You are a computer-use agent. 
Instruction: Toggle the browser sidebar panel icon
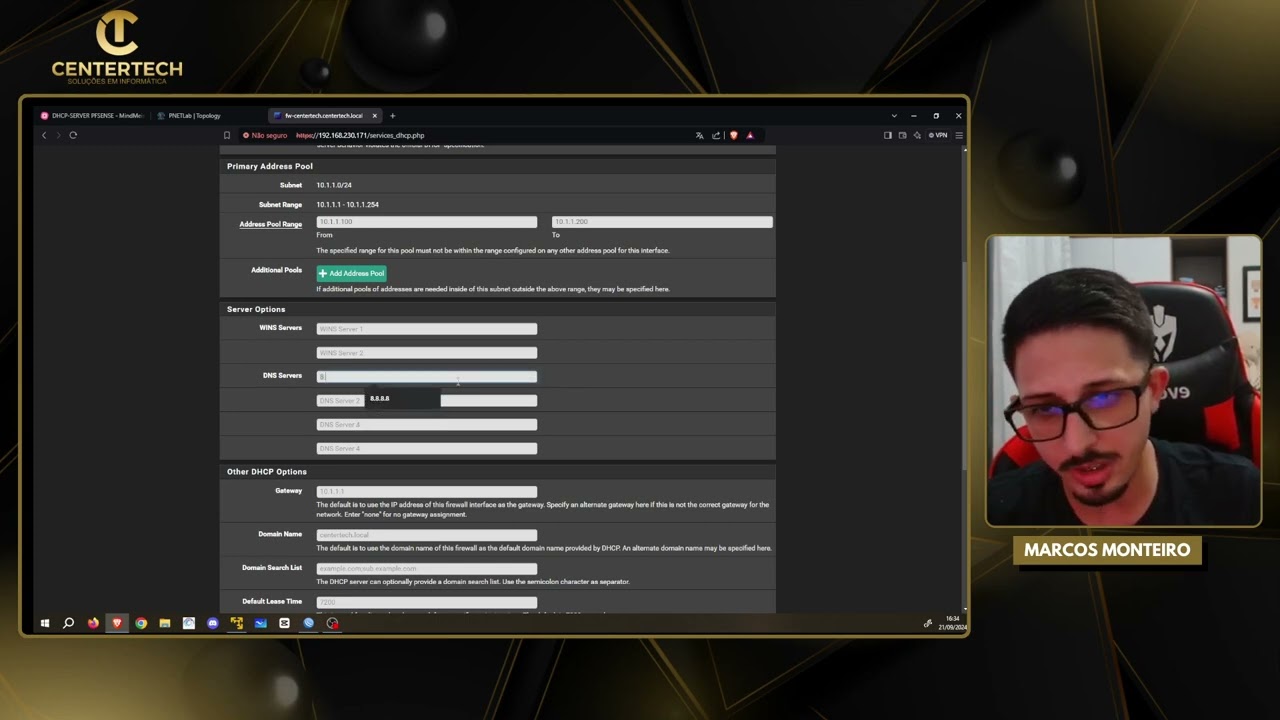pyautogui.click(x=887, y=135)
